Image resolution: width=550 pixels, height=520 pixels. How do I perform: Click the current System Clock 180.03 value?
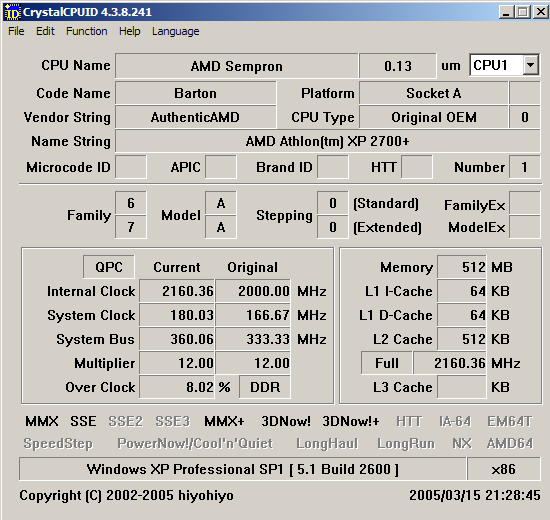(177, 315)
